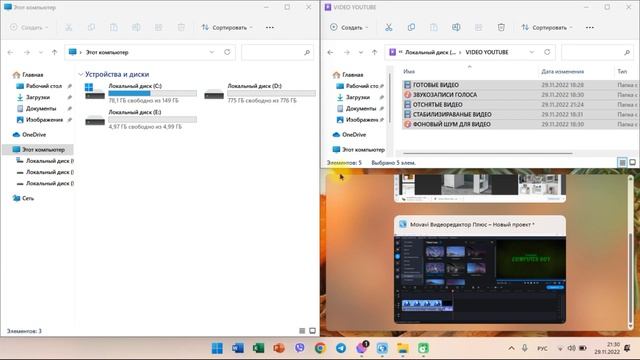Refresh the VIDEO YOUTUBE folder

(547, 52)
